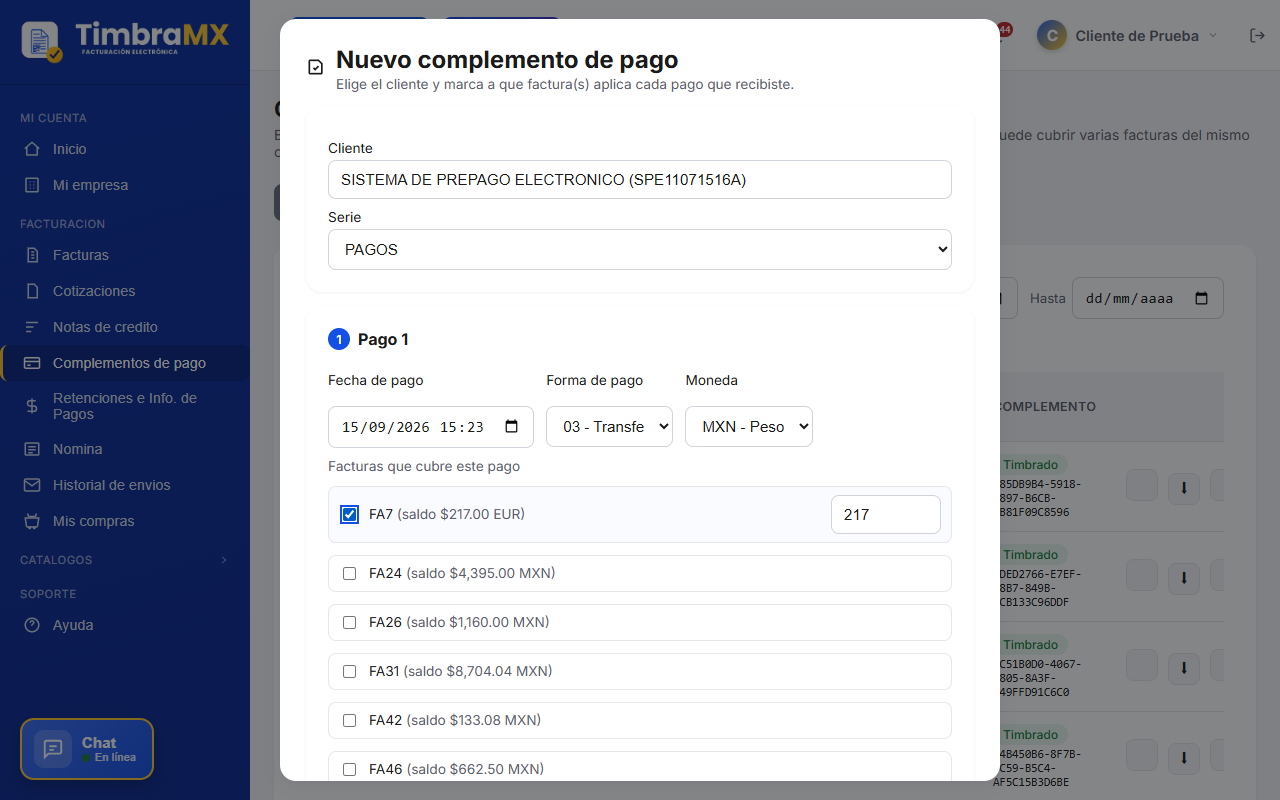Check the FA31 invoice checkbox
The image size is (1280, 800).
[x=349, y=671]
